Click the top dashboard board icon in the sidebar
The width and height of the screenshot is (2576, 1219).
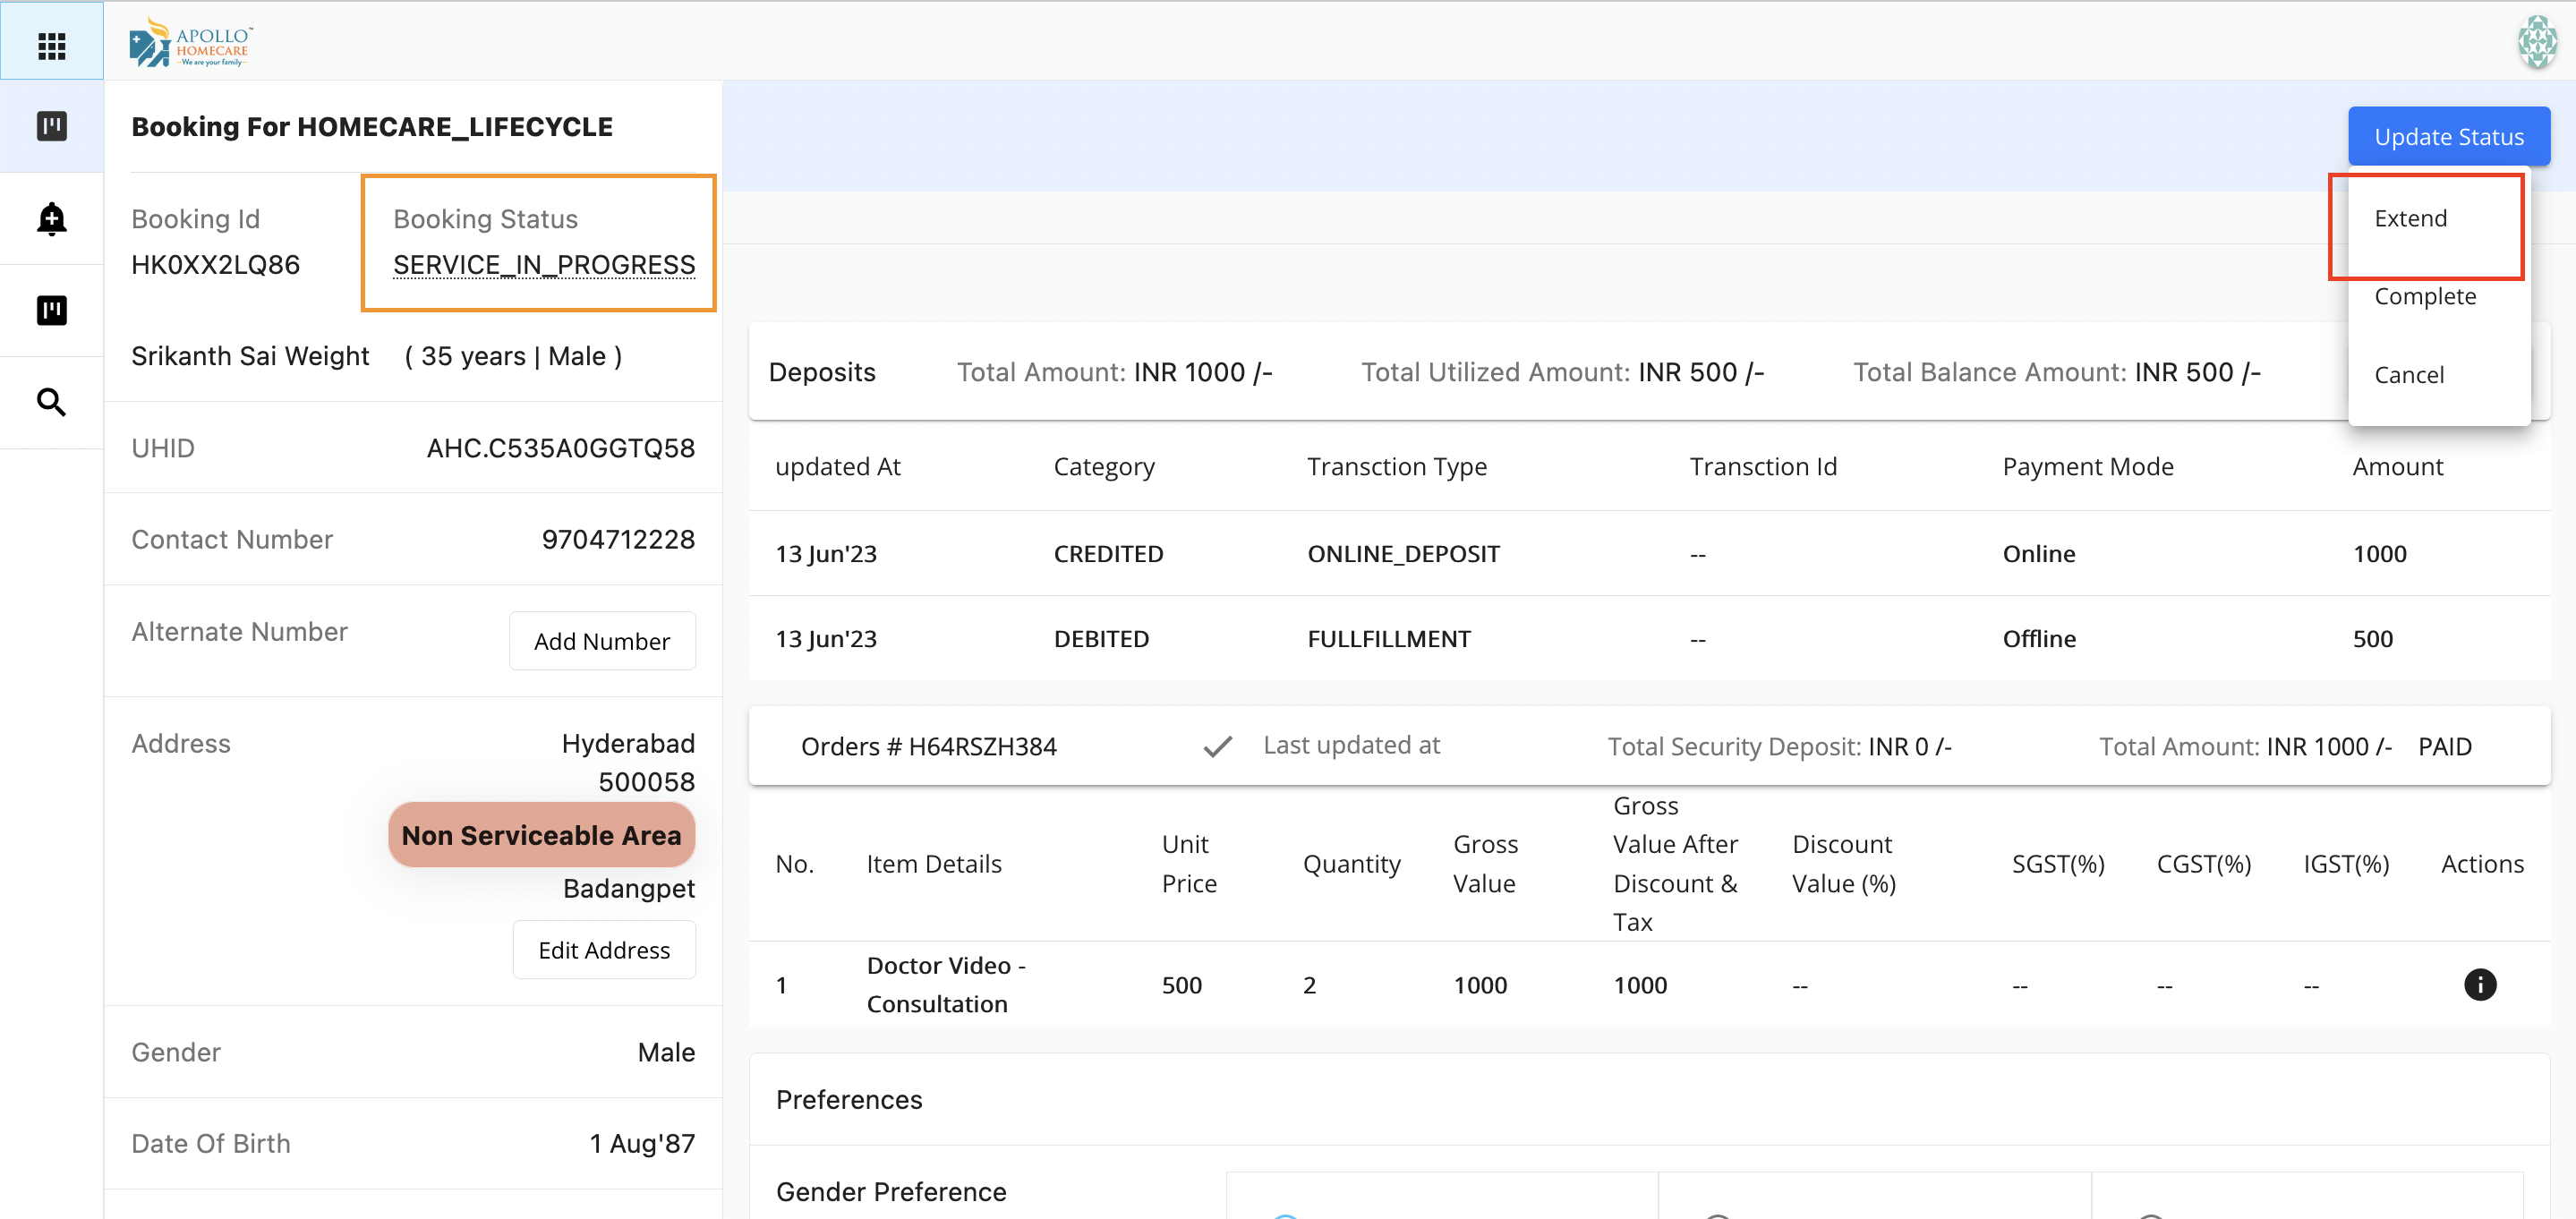(51, 126)
